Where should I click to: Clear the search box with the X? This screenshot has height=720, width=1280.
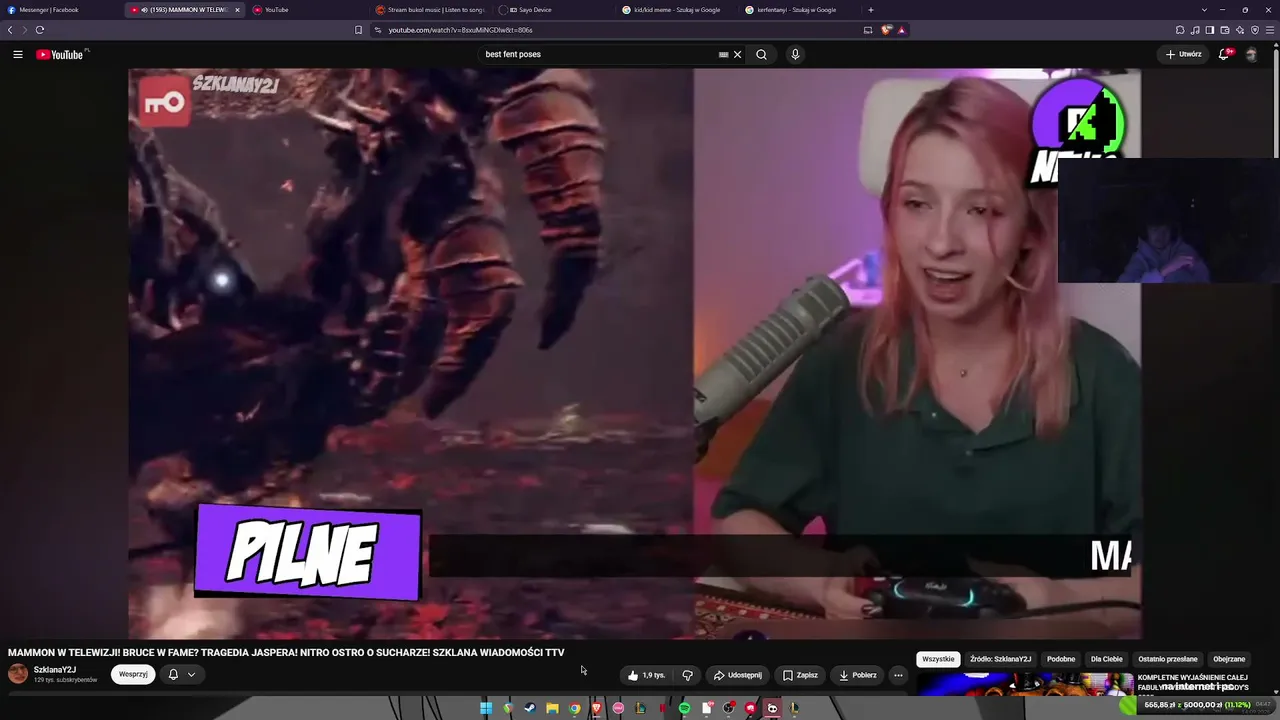[738, 54]
